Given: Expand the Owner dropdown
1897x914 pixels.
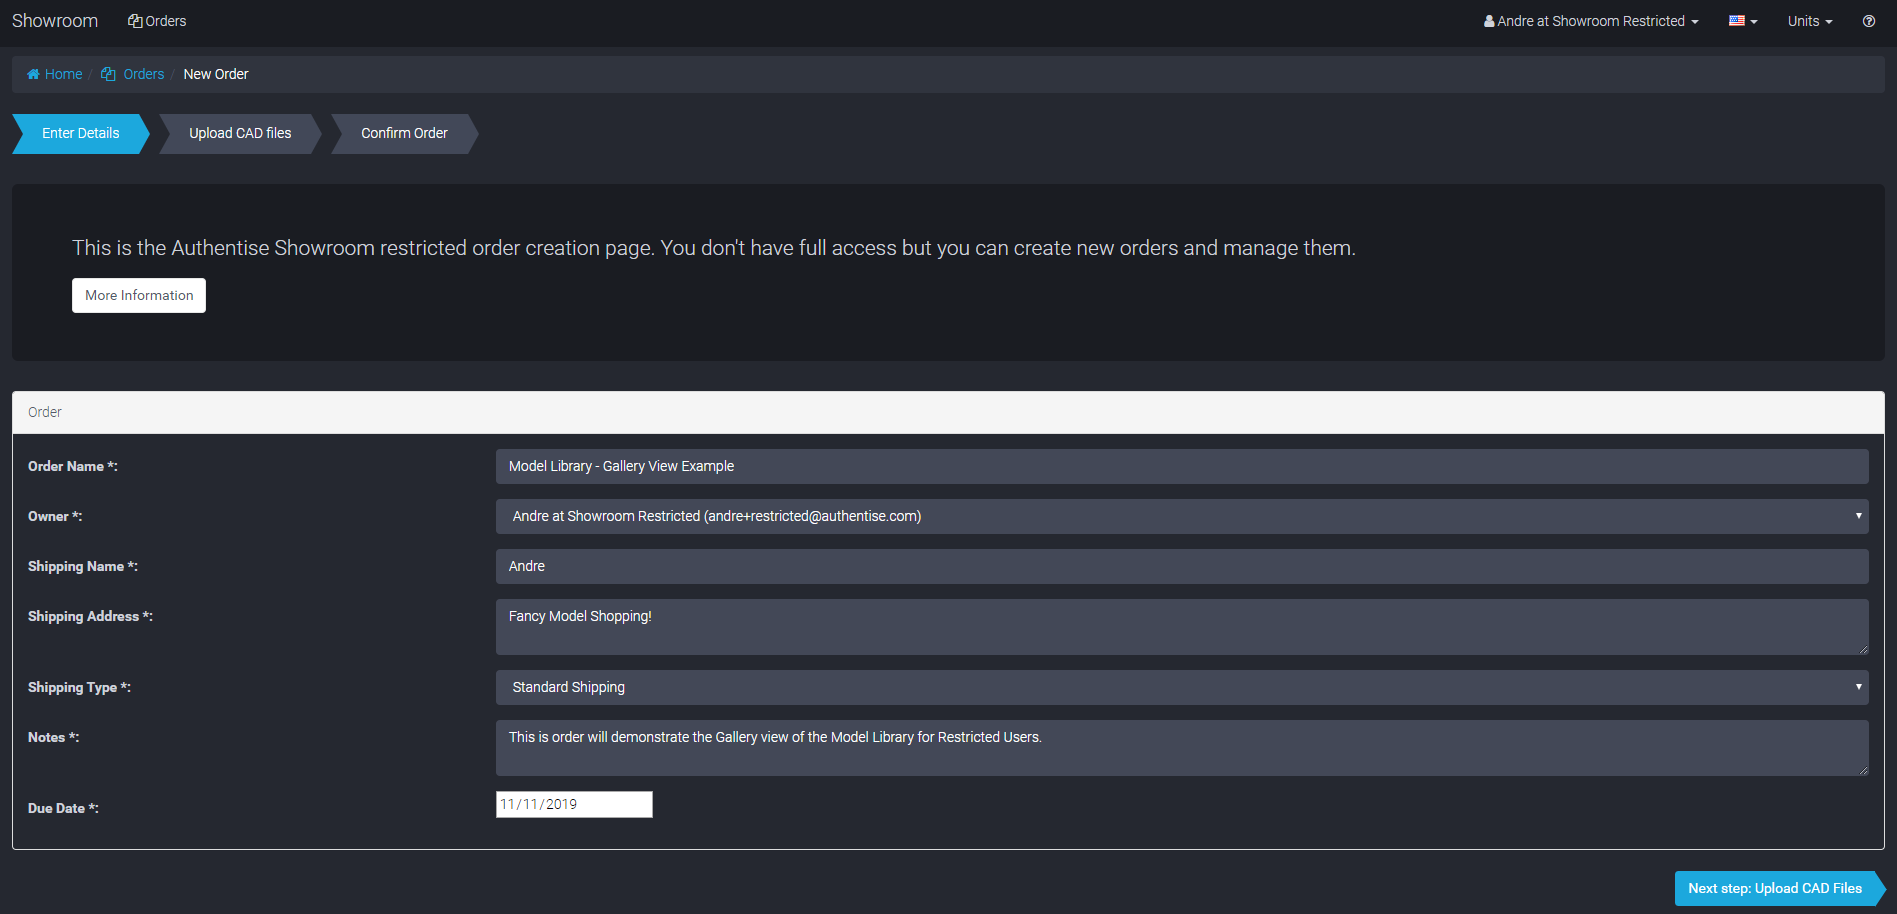Looking at the screenshot, I should tap(1181, 516).
